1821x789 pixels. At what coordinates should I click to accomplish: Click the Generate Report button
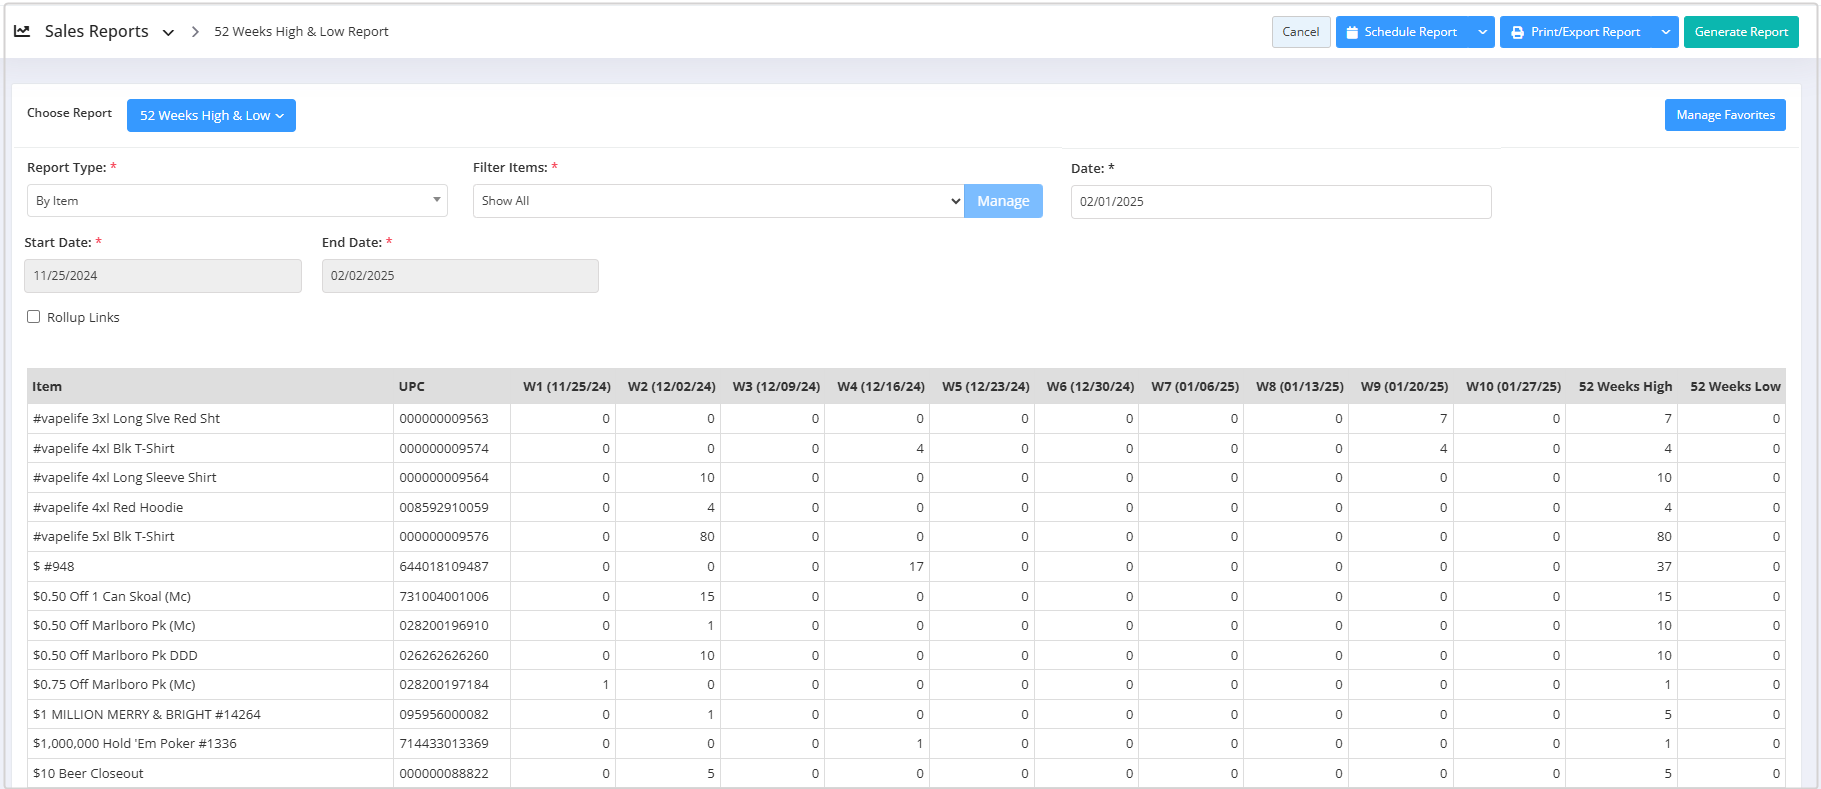click(x=1740, y=32)
